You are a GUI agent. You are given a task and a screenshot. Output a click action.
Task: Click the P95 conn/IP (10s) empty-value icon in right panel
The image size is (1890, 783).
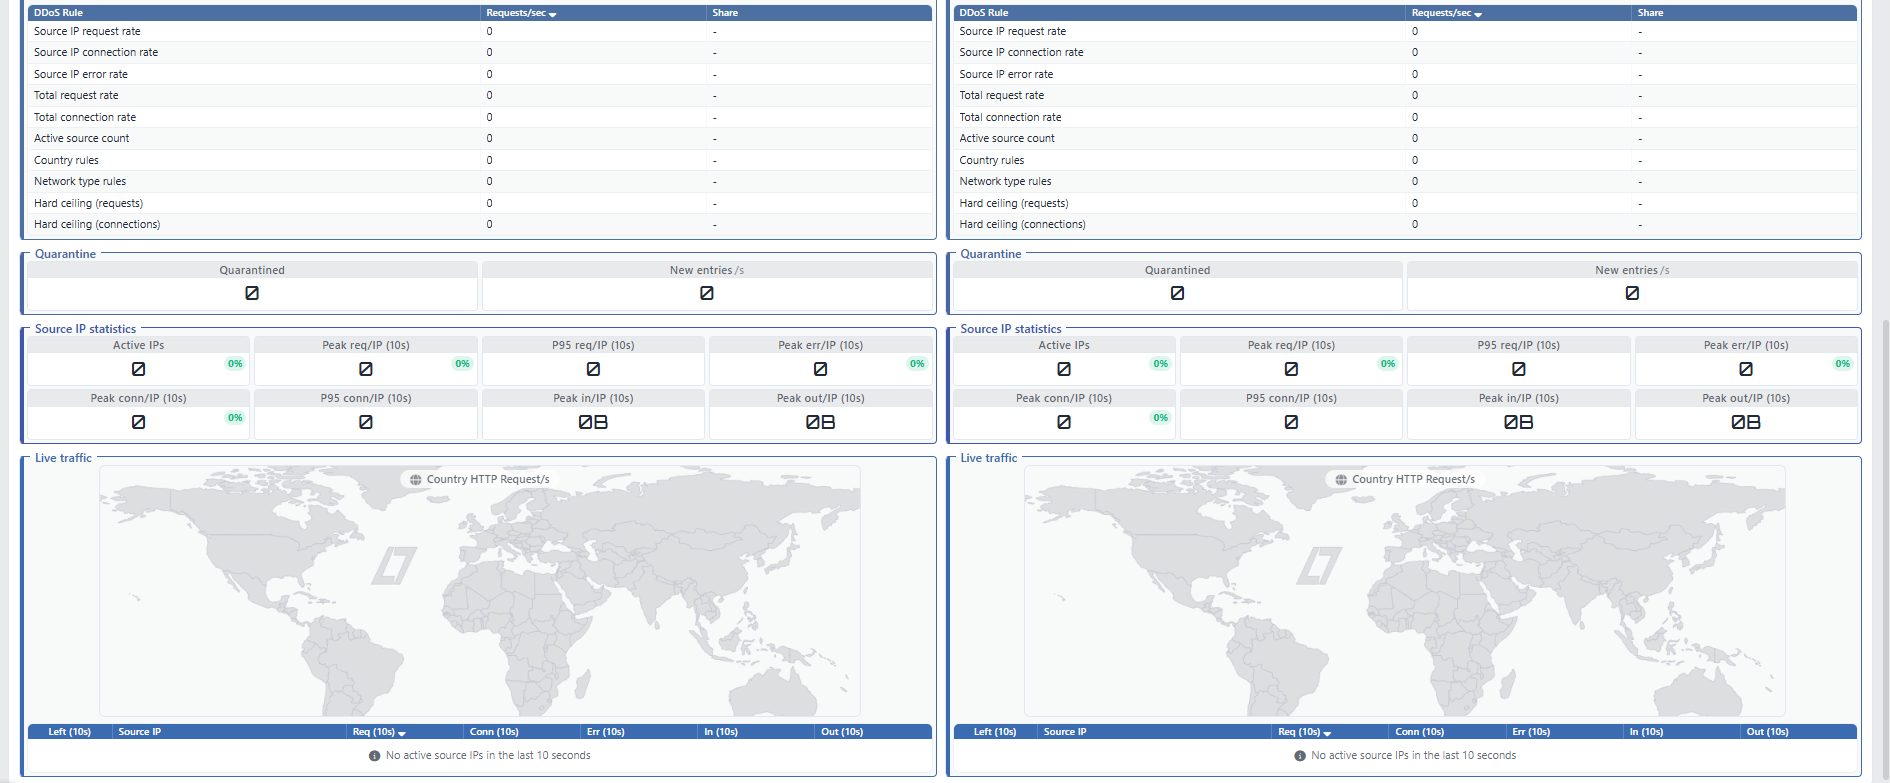coord(1291,422)
